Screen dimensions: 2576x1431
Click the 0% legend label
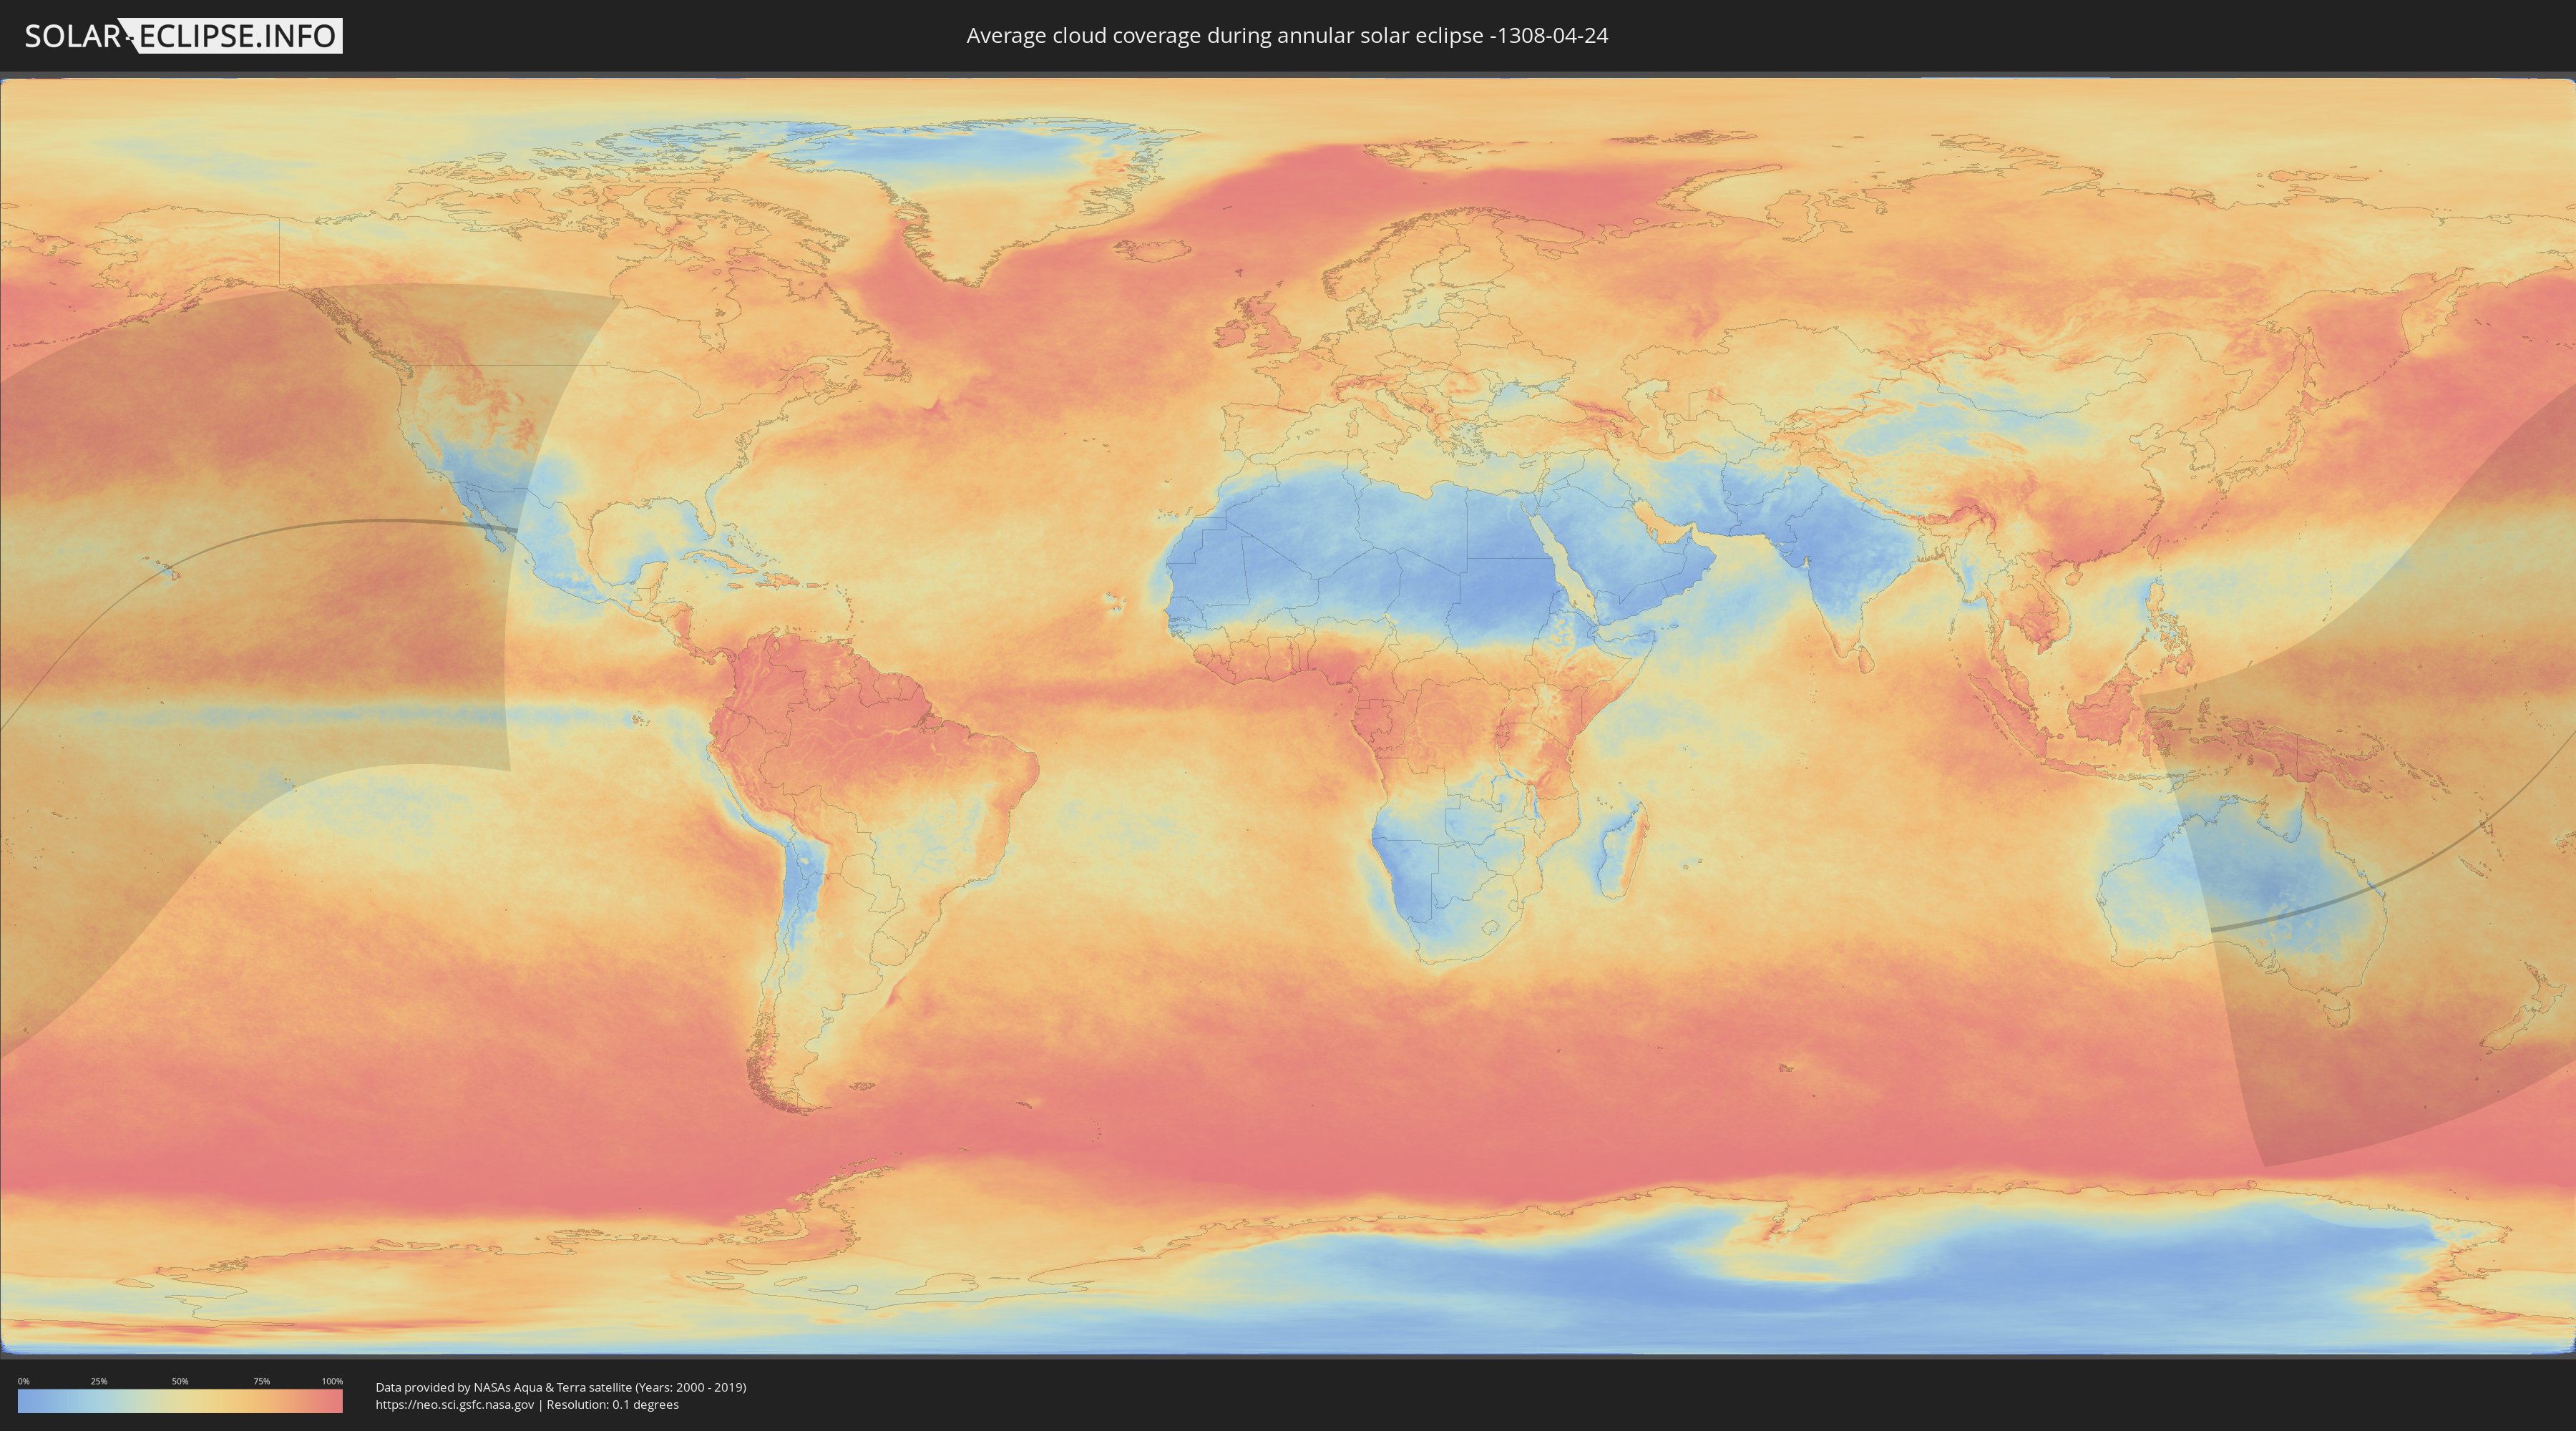tap(23, 1381)
